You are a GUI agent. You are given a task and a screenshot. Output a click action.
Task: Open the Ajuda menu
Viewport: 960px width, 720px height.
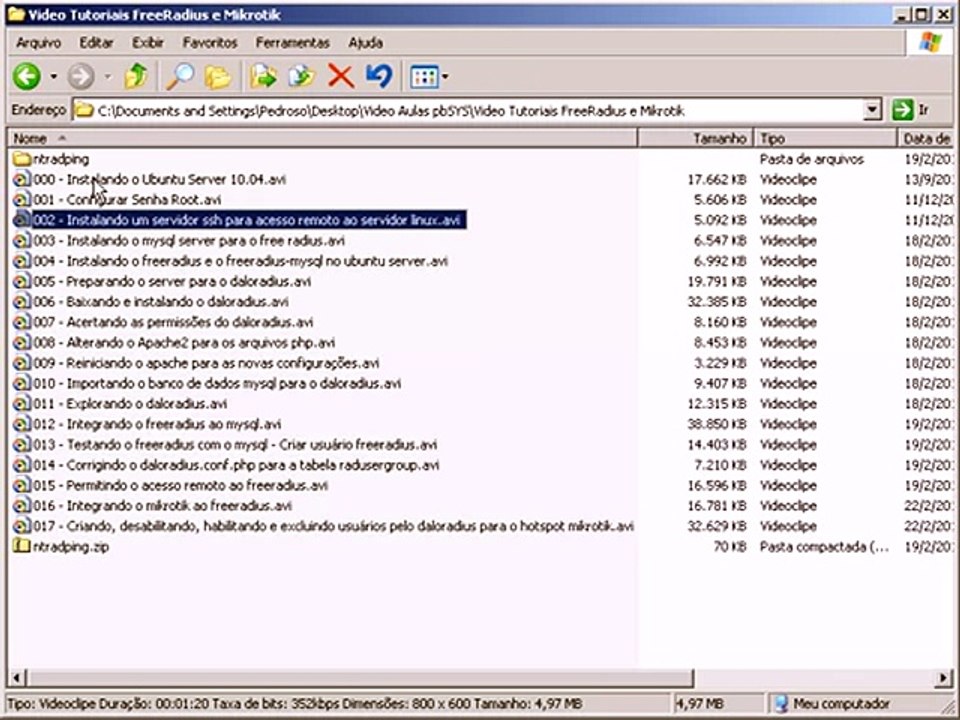tap(366, 43)
